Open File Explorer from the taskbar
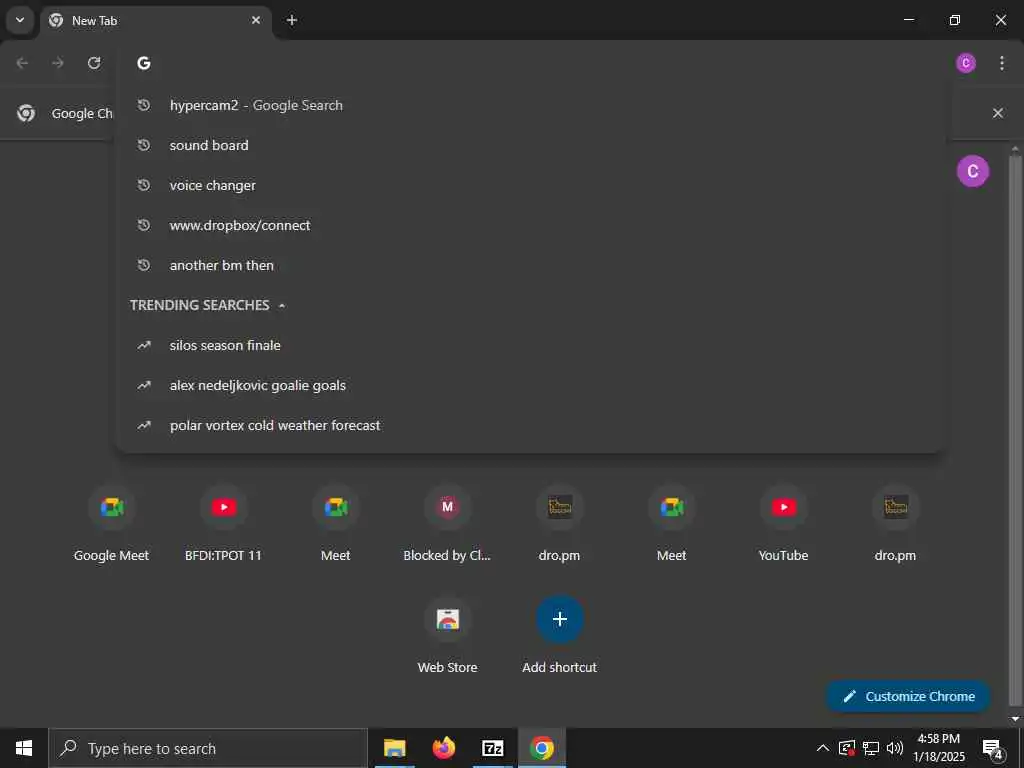The width and height of the screenshot is (1024, 768). pos(394,748)
